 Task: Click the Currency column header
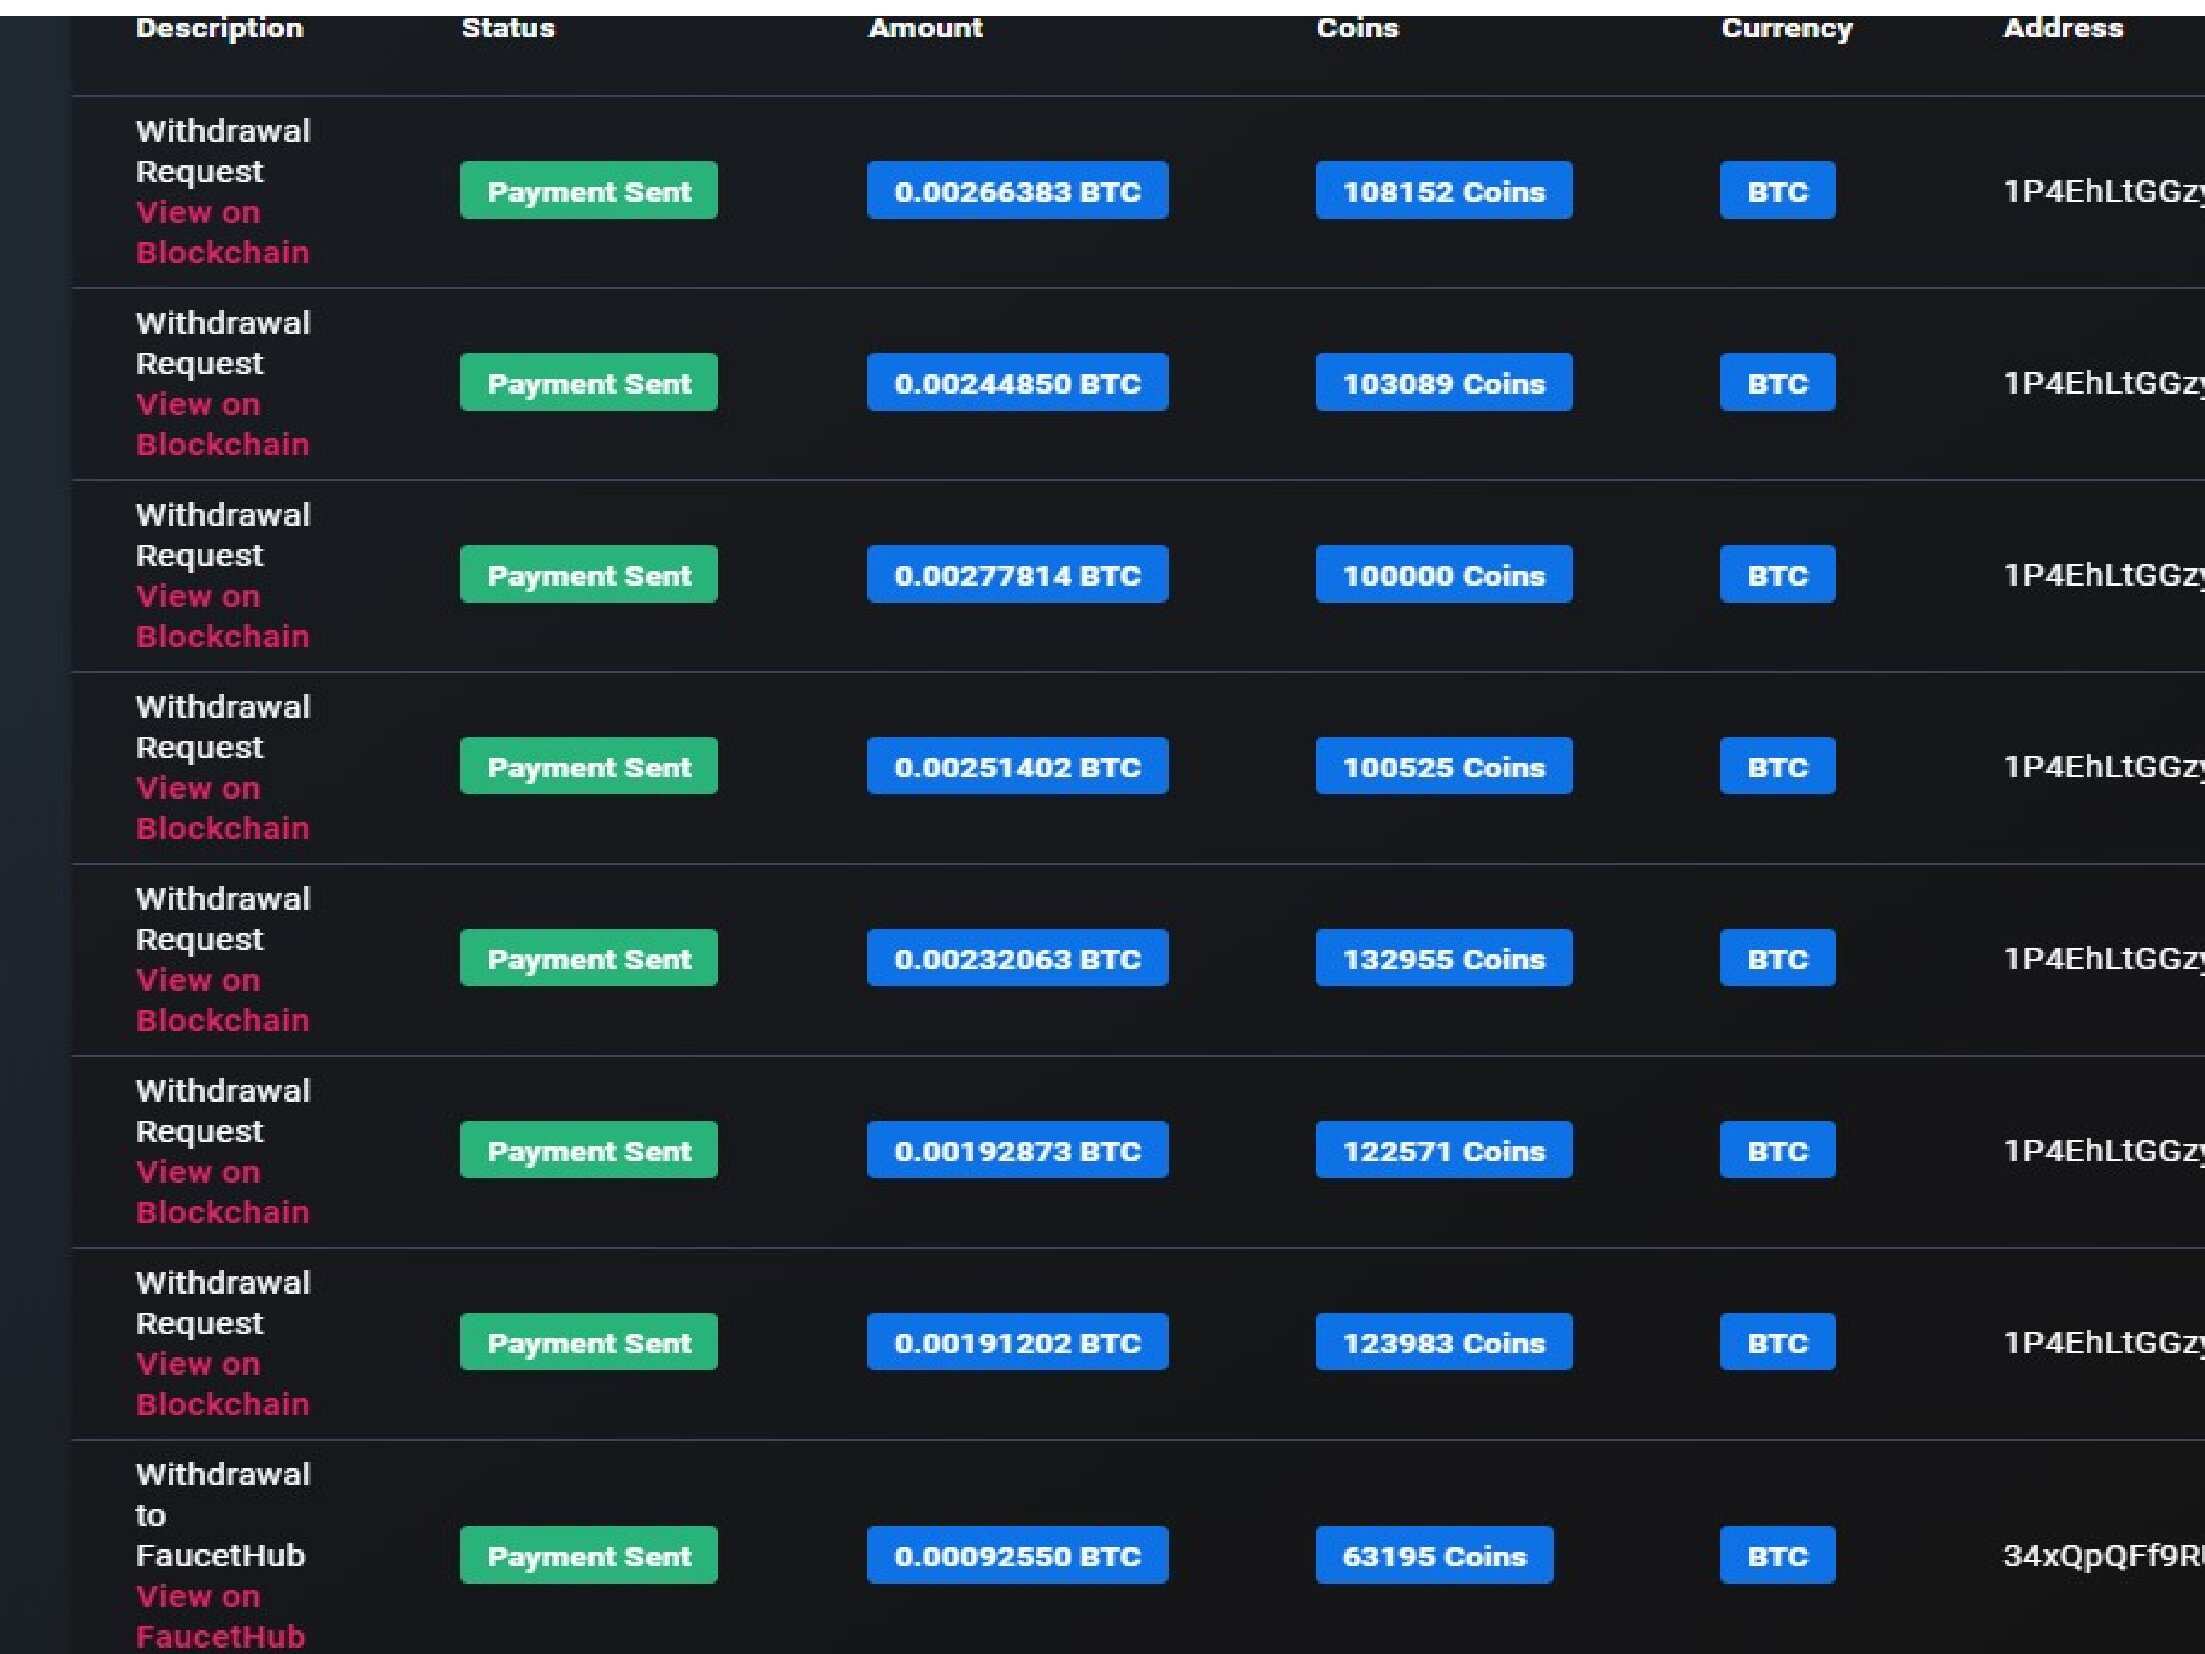point(1787,28)
